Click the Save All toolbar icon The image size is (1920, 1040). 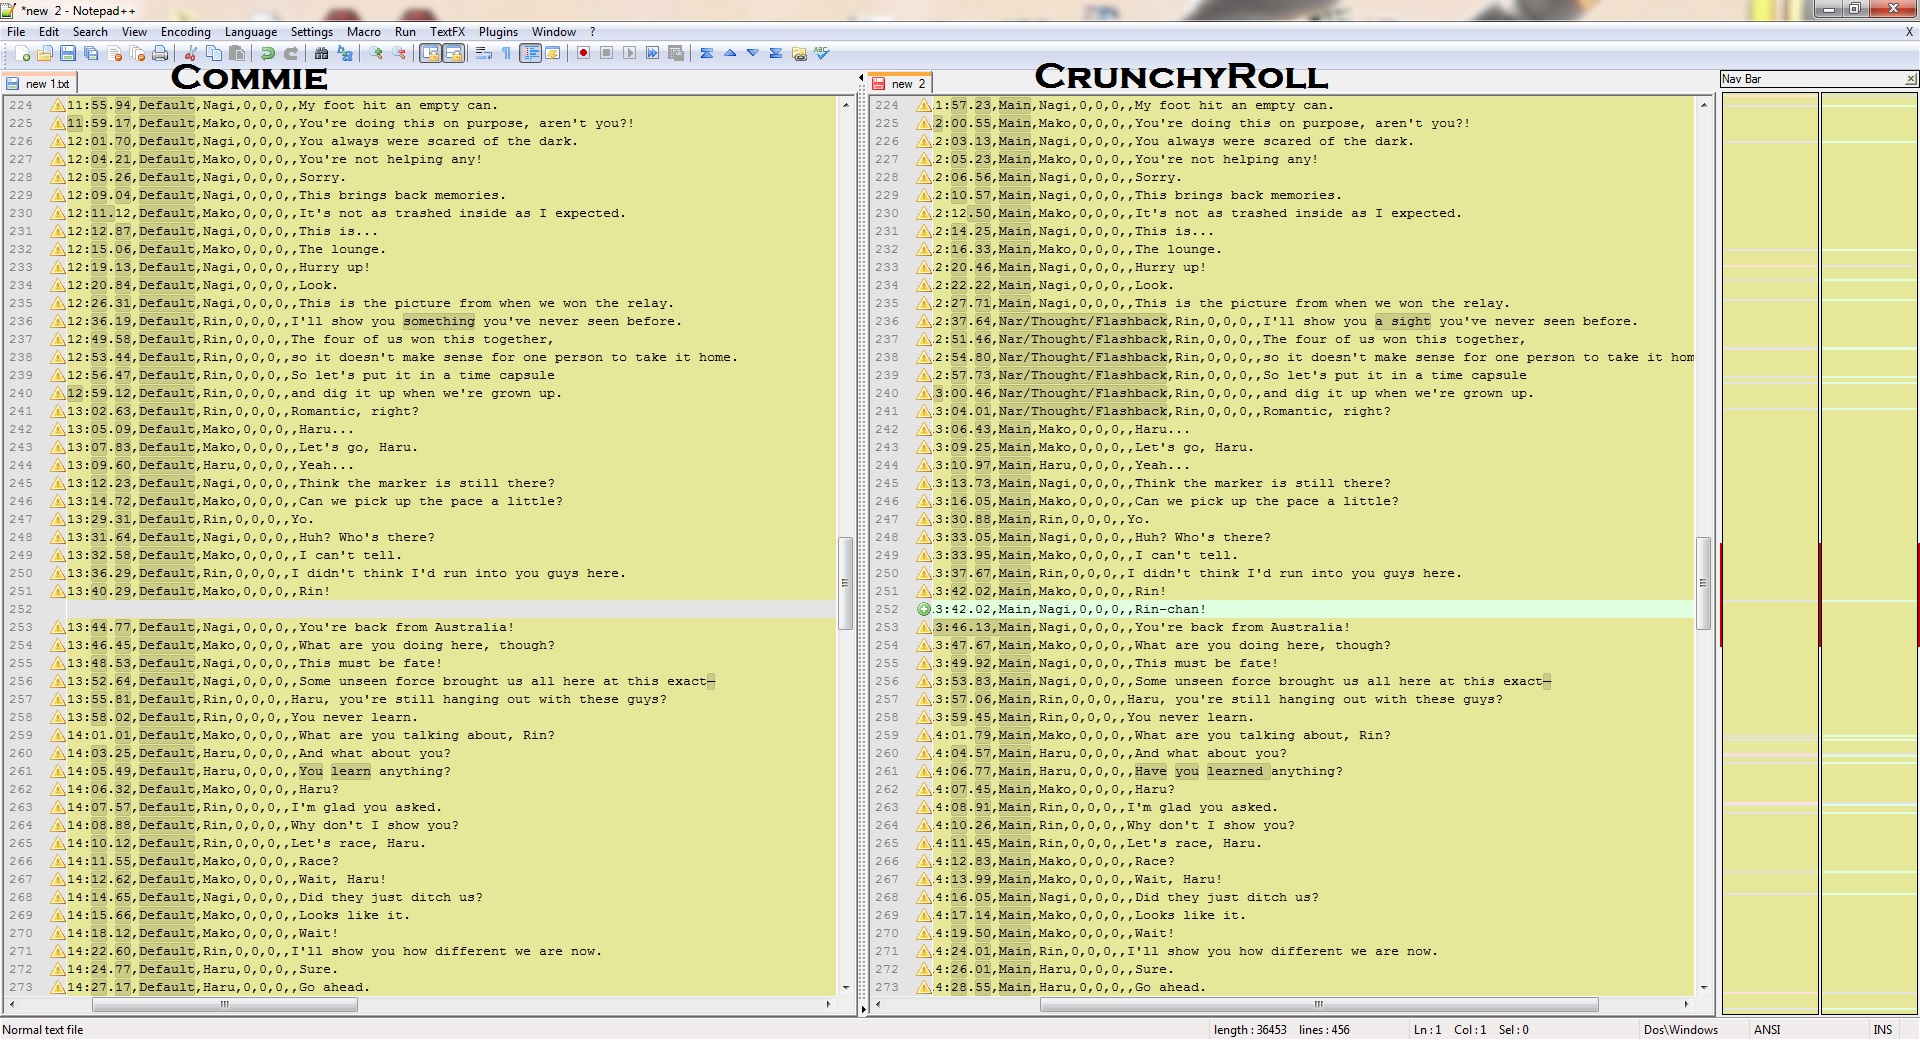[90, 53]
